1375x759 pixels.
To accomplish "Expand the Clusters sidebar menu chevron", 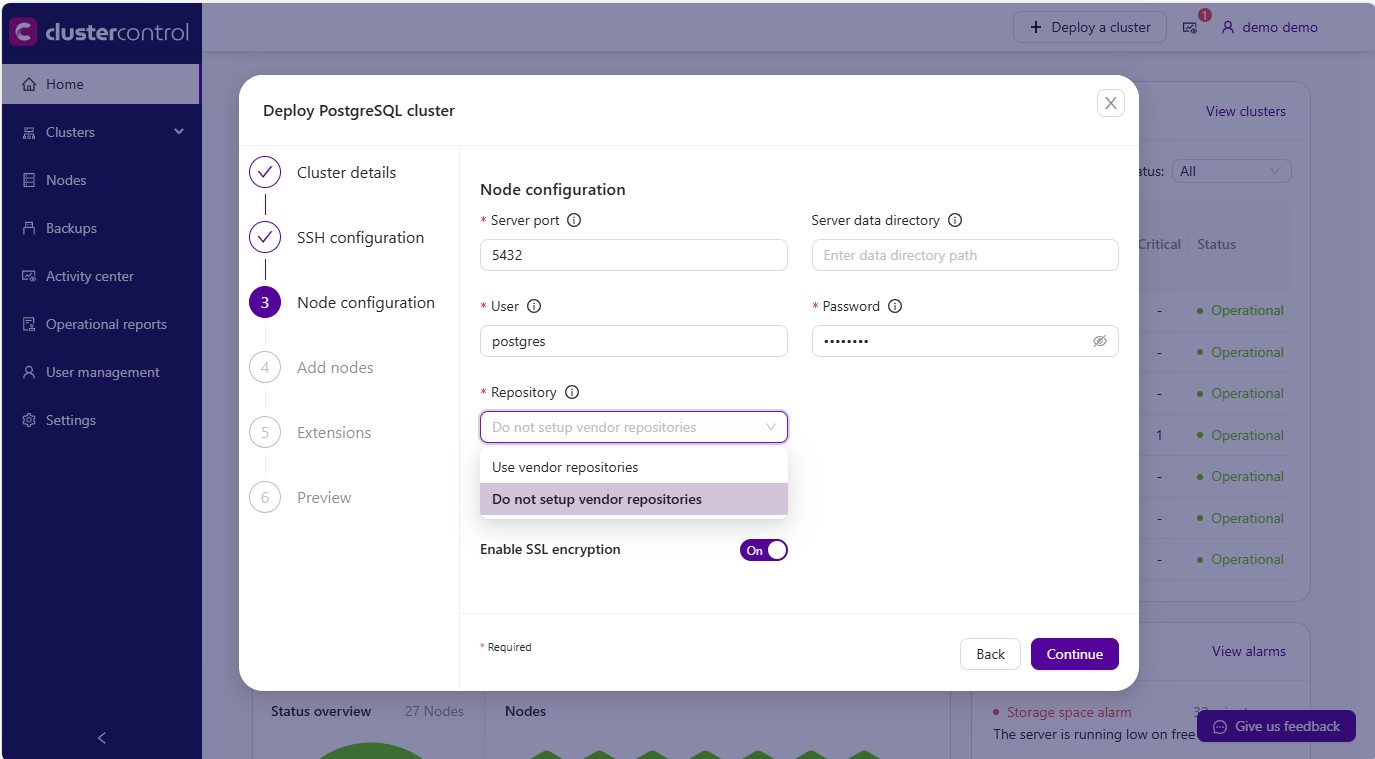I will point(179,132).
